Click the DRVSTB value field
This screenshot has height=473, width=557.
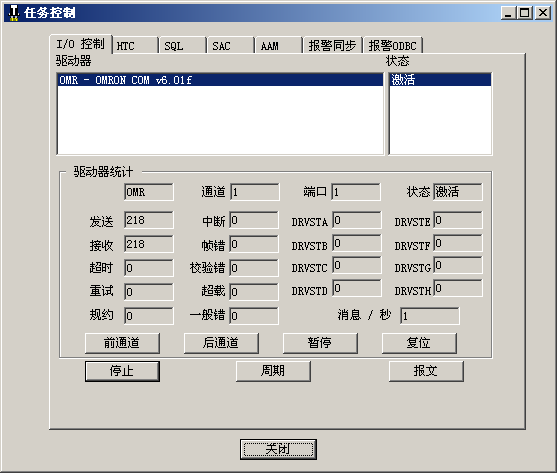[357, 243]
